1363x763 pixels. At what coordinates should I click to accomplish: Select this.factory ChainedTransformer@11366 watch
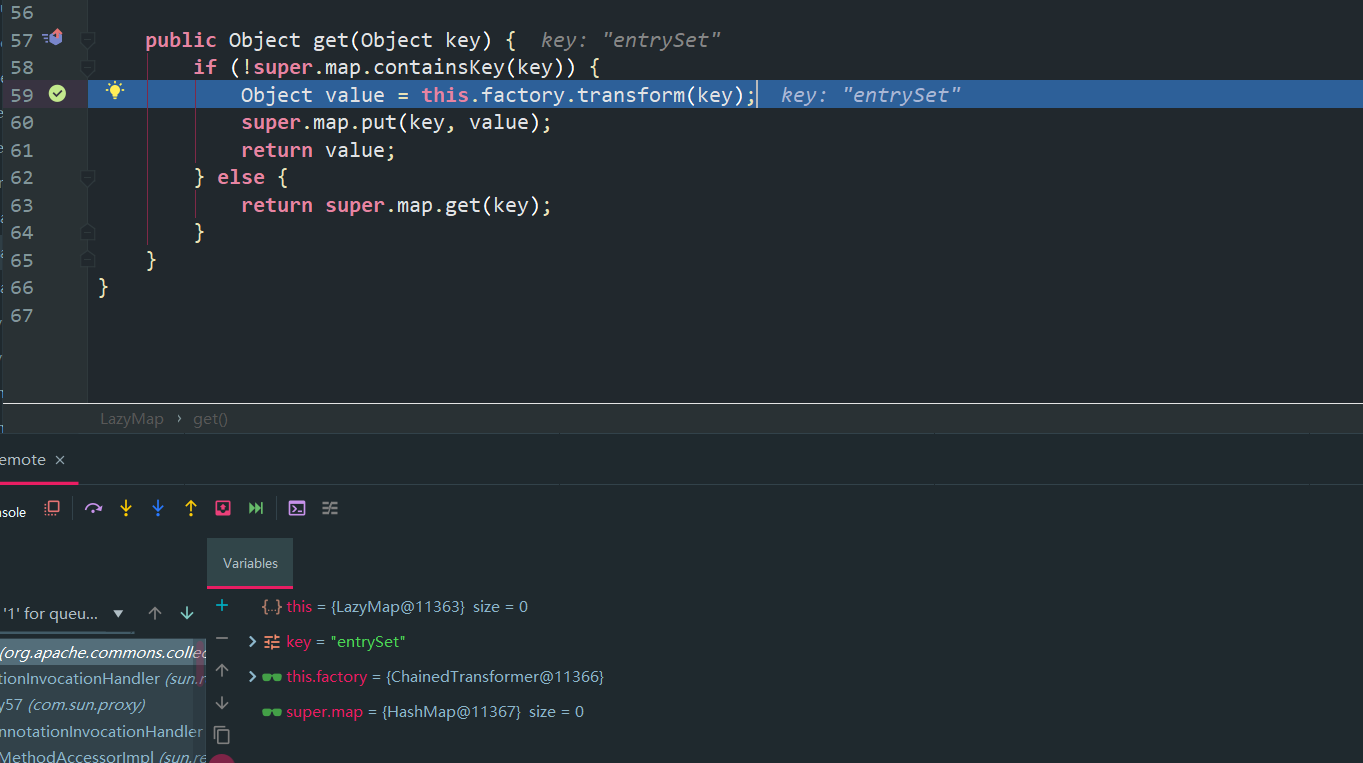(431, 677)
